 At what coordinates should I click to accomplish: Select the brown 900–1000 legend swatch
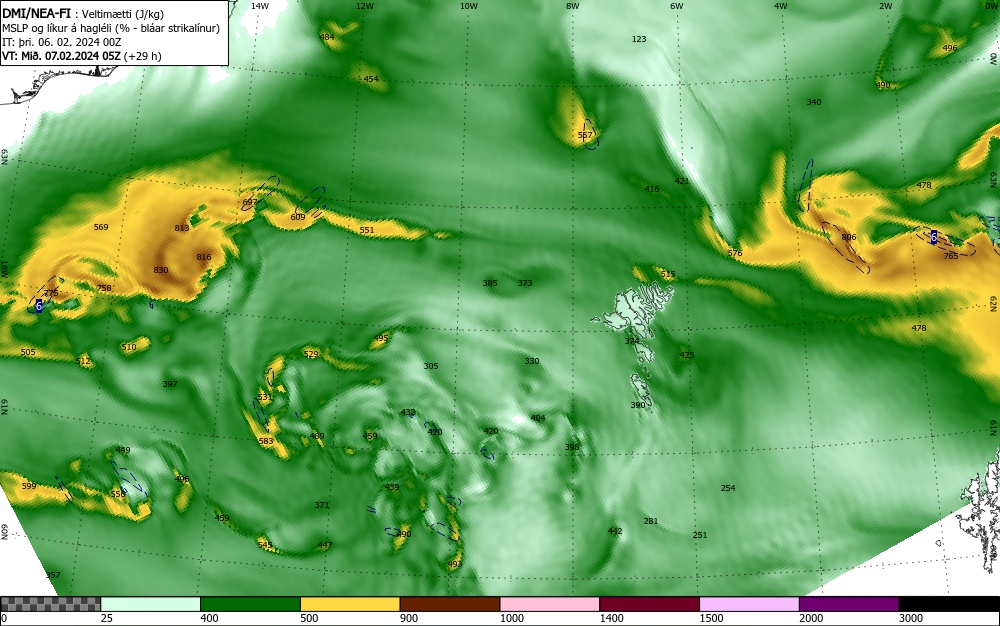(450, 604)
